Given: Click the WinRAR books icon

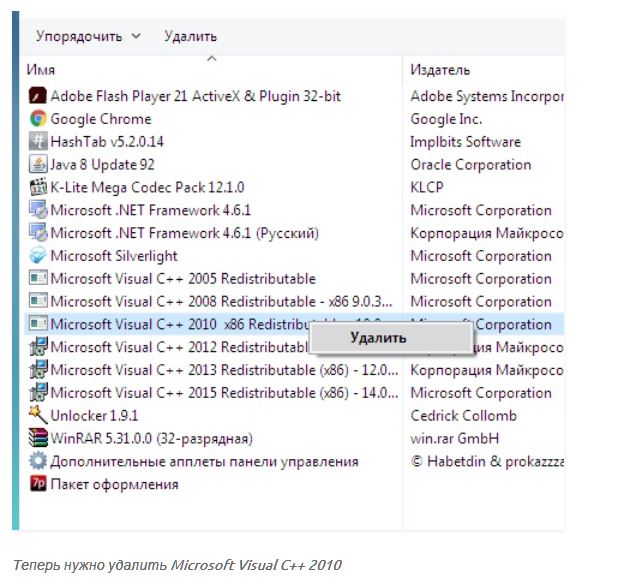Looking at the screenshot, I should pos(38,438).
